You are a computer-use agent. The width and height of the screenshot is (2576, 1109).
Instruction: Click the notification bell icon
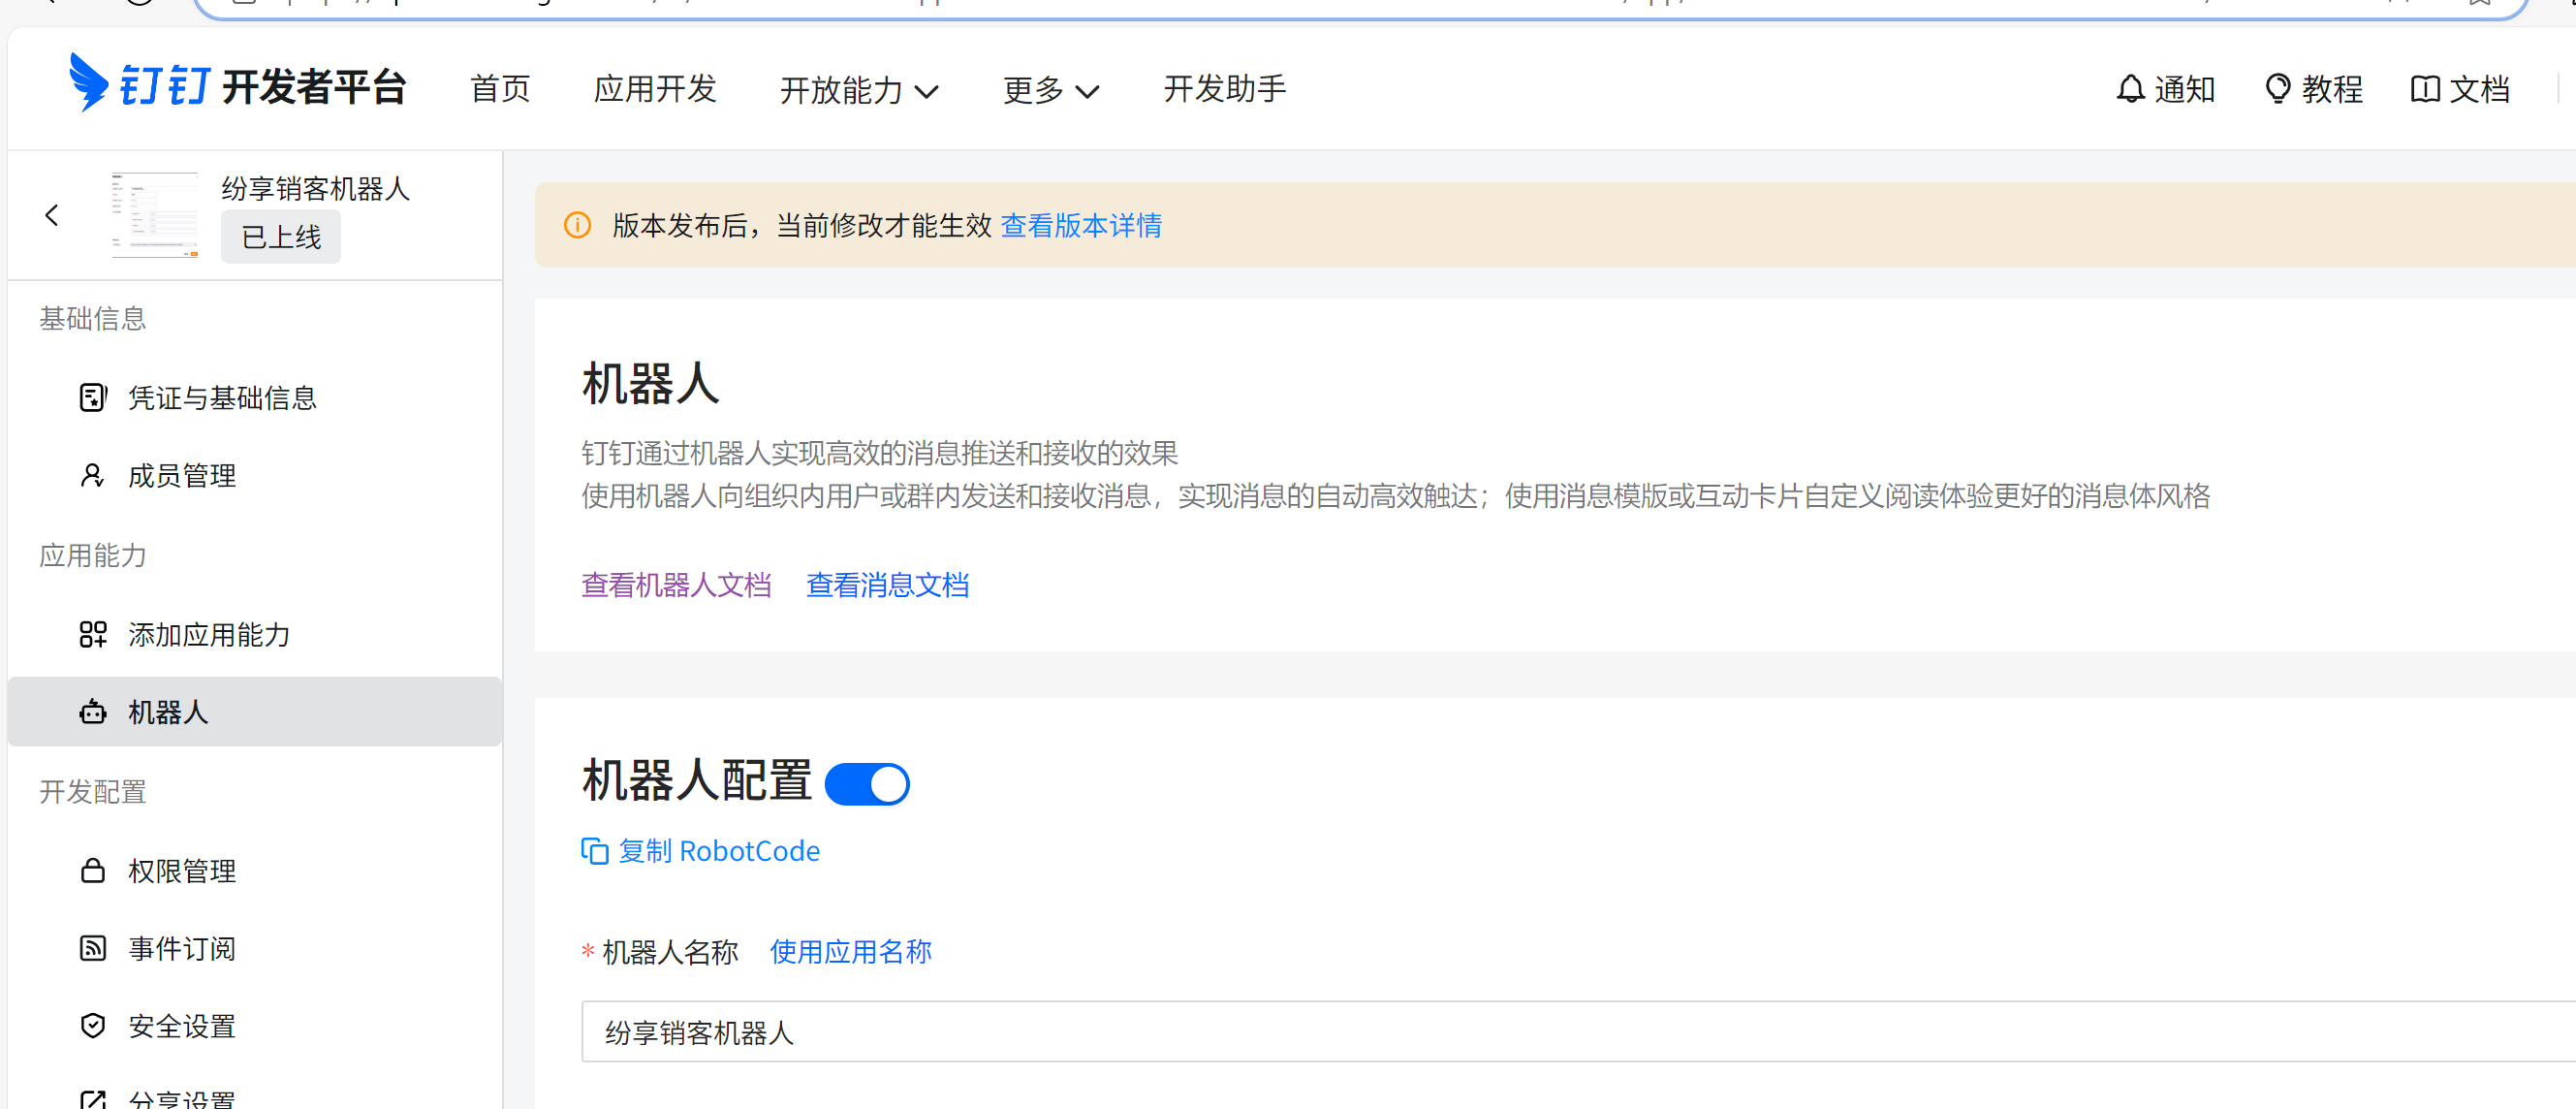(2130, 89)
